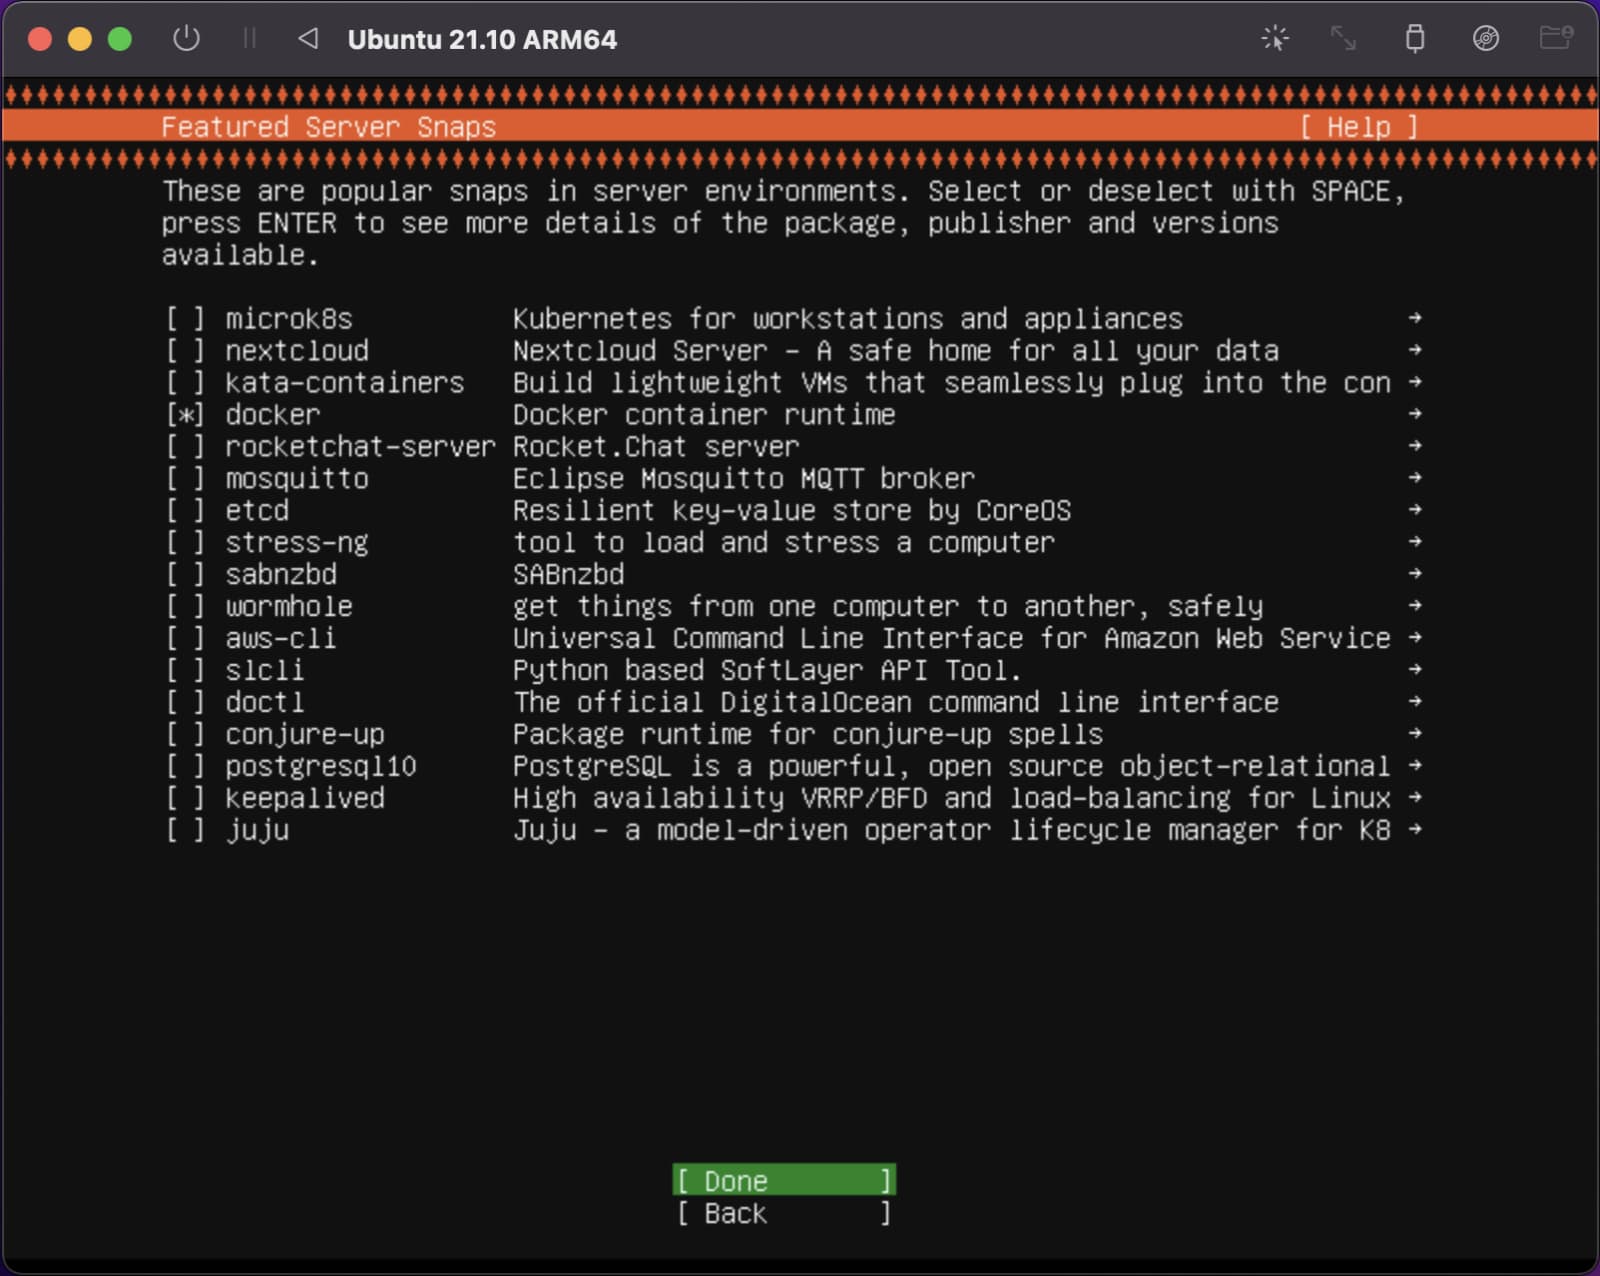Close the VM window via red button
The width and height of the screenshot is (1600, 1276).
[x=40, y=39]
